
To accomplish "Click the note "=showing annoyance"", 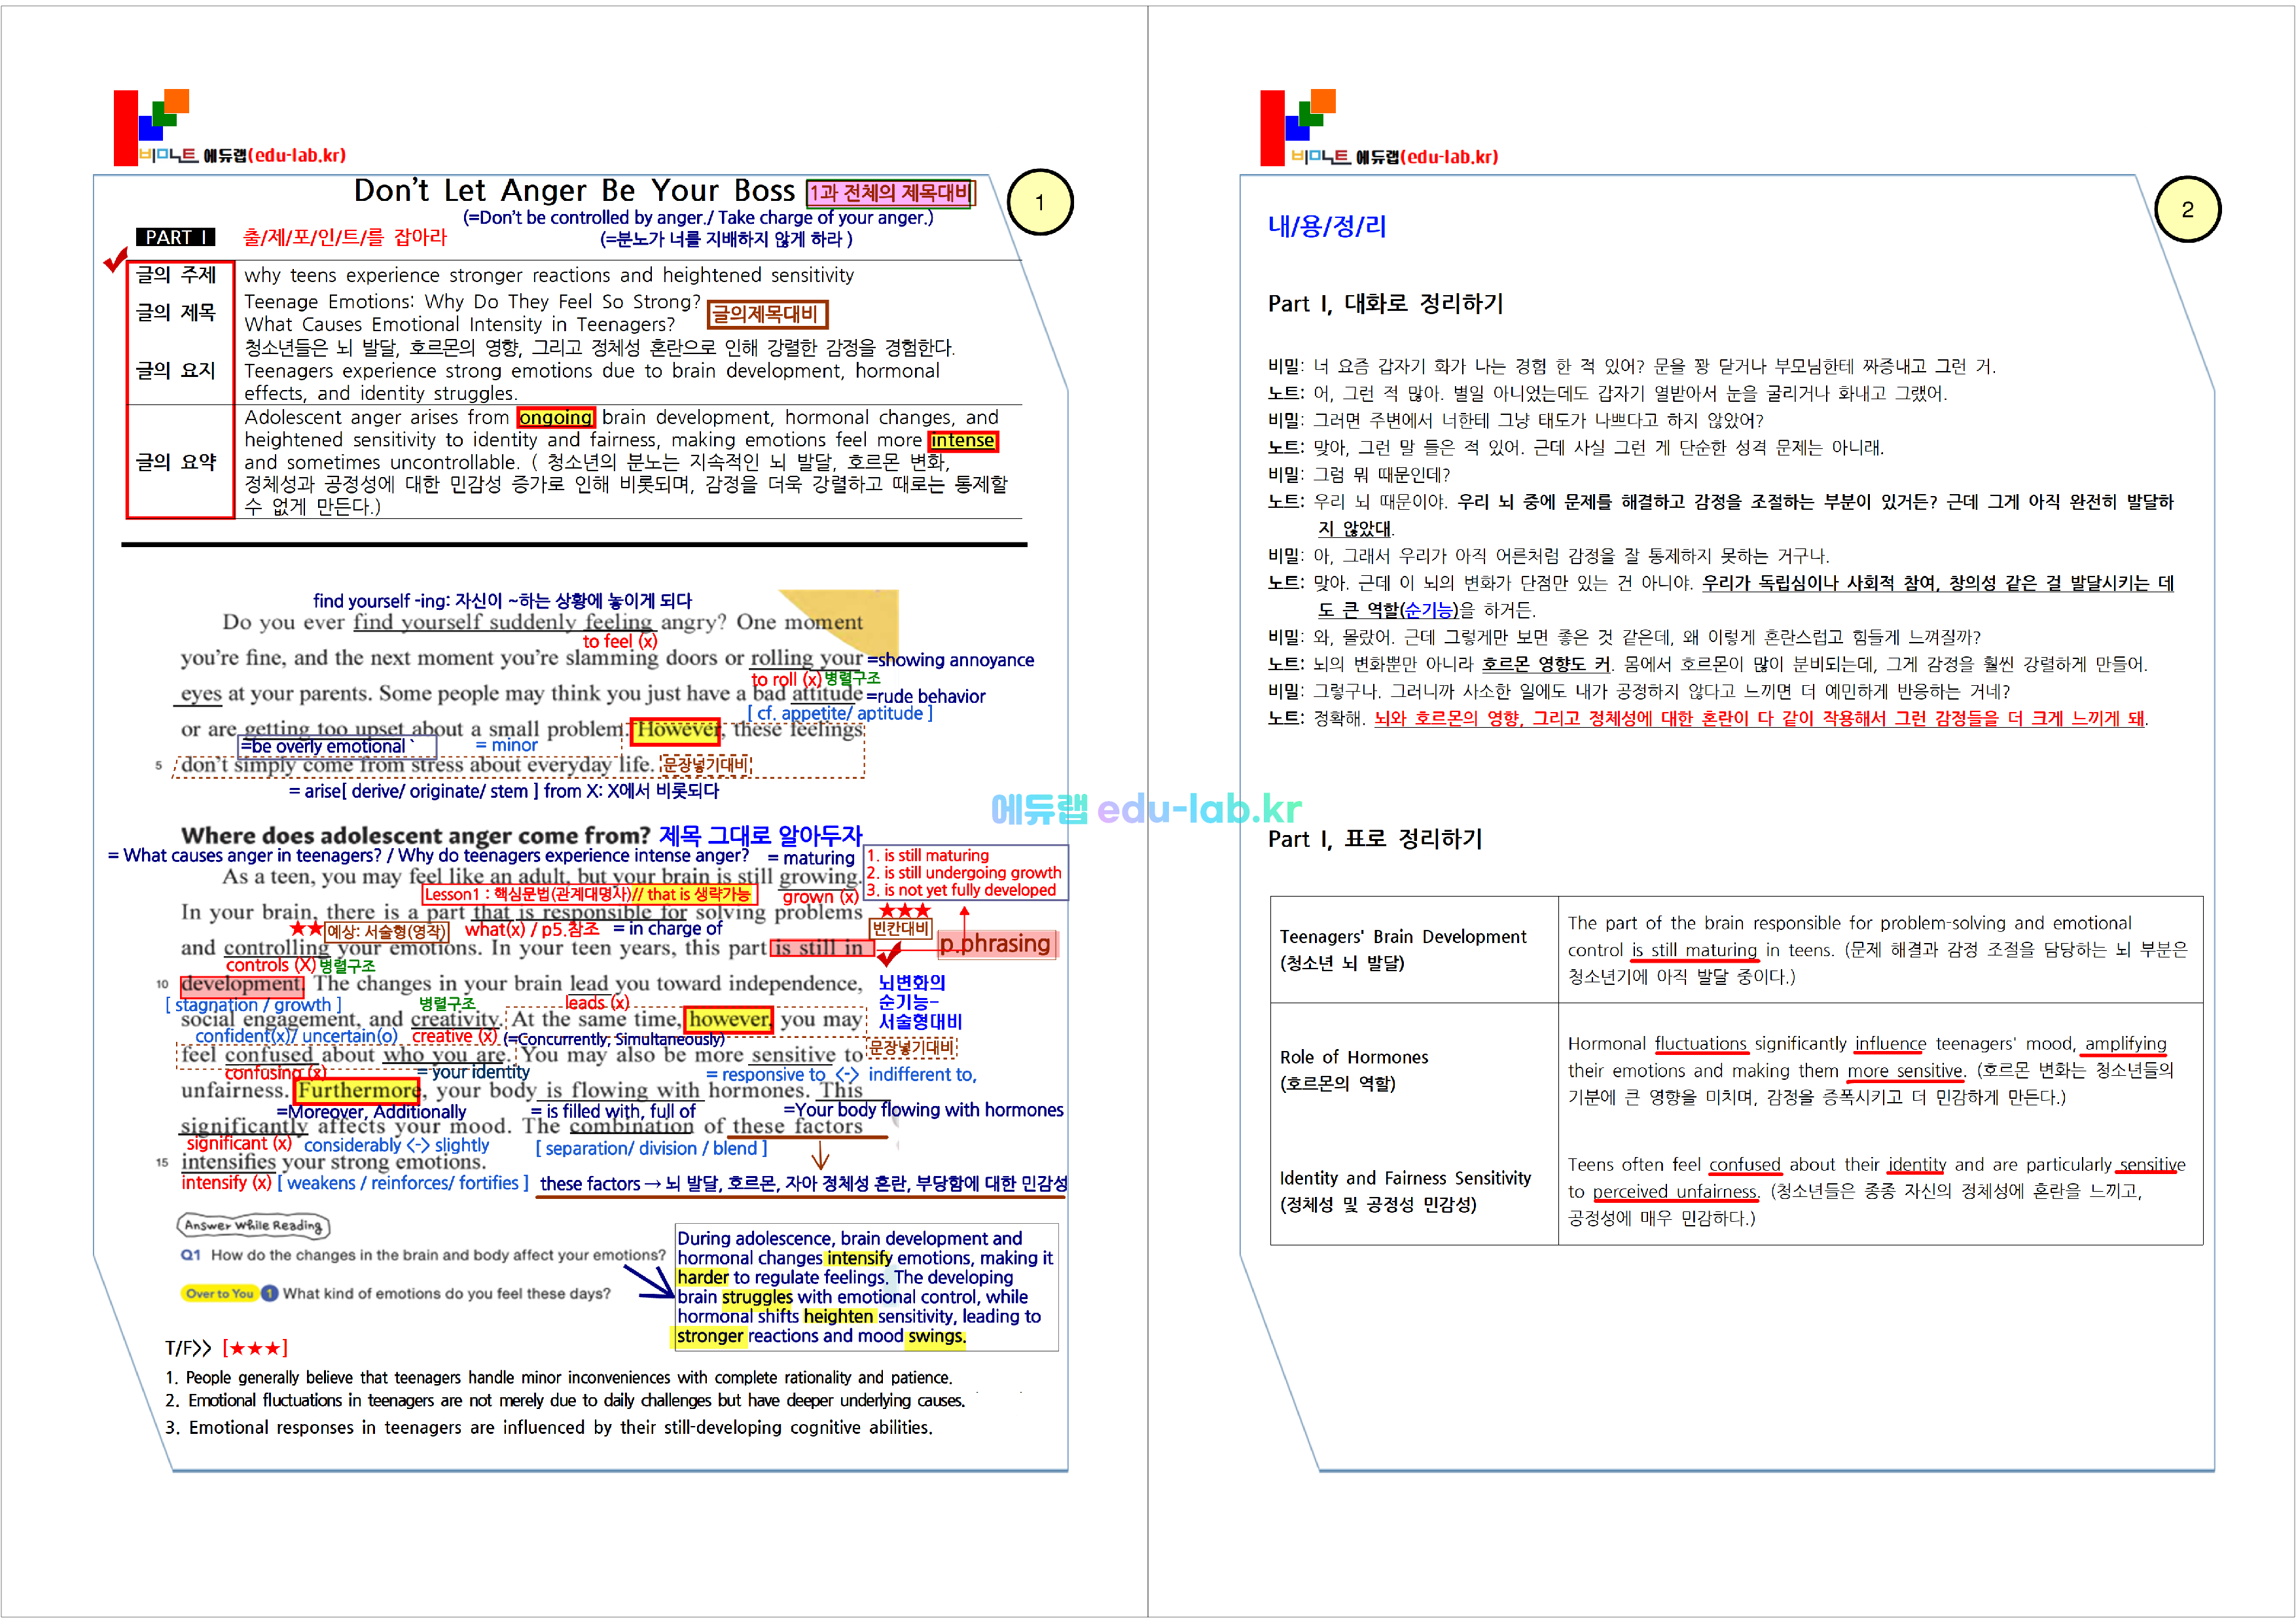I will (x=950, y=660).
